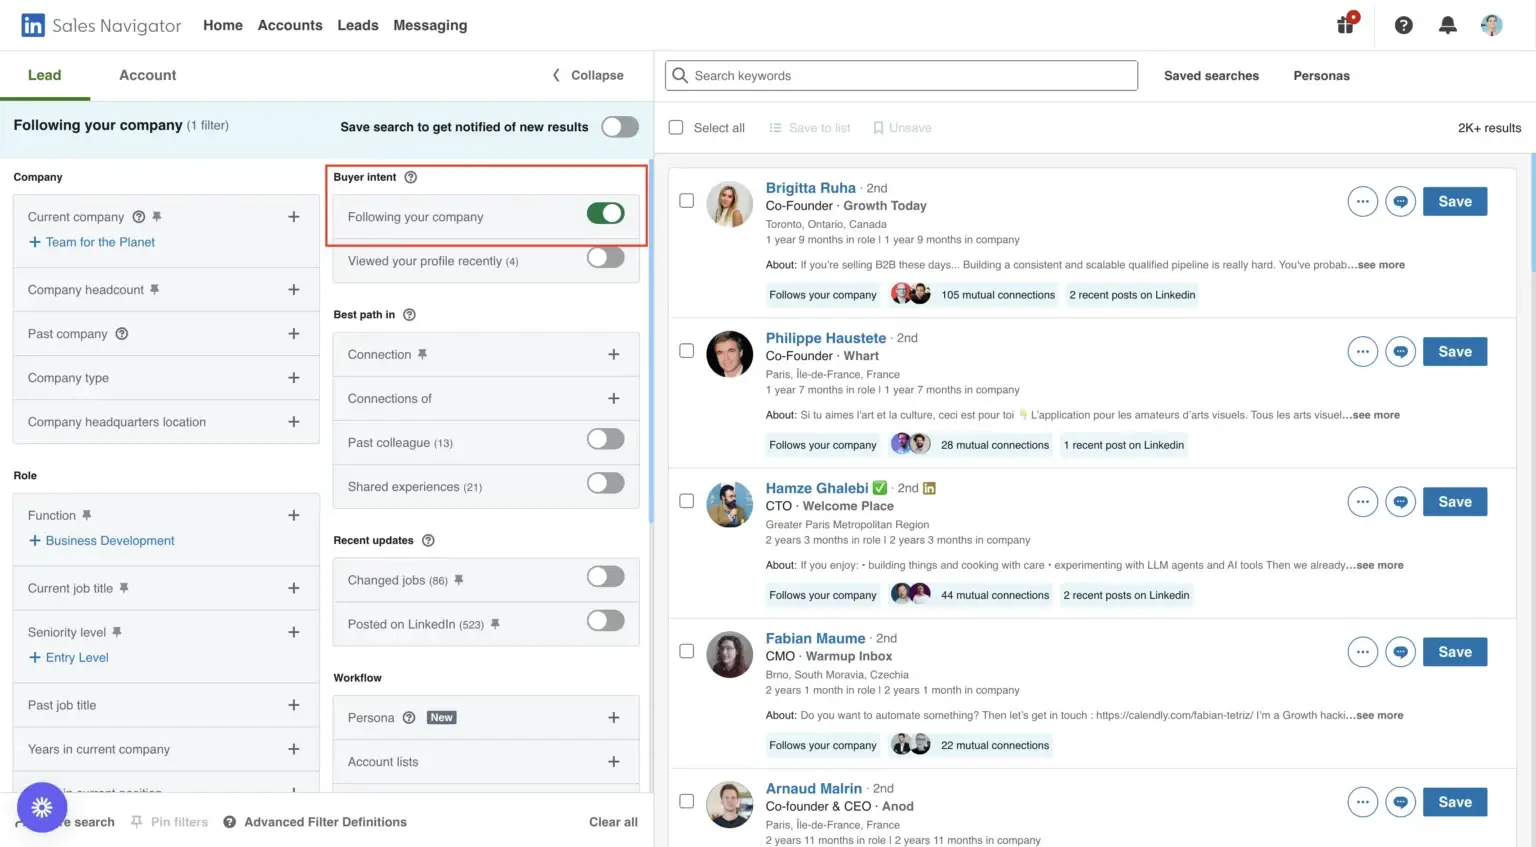Enable Viewed your profile recently toggle
The height and width of the screenshot is (847, 1536).
tap(605, 257)
